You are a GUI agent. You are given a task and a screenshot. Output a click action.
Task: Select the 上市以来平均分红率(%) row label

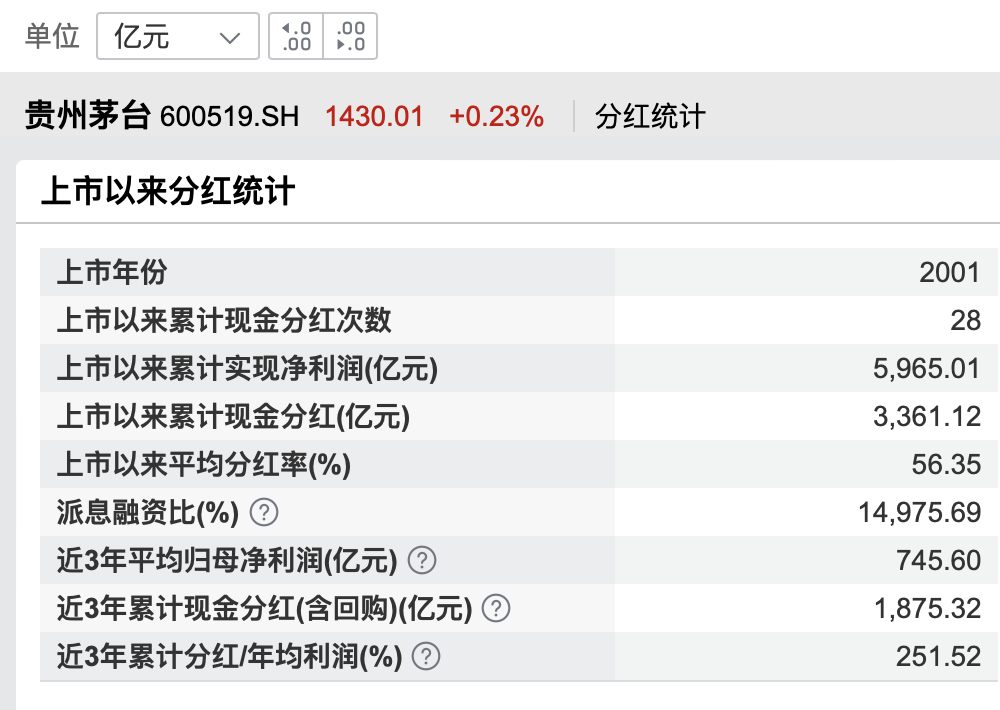(x=204, y=465)
